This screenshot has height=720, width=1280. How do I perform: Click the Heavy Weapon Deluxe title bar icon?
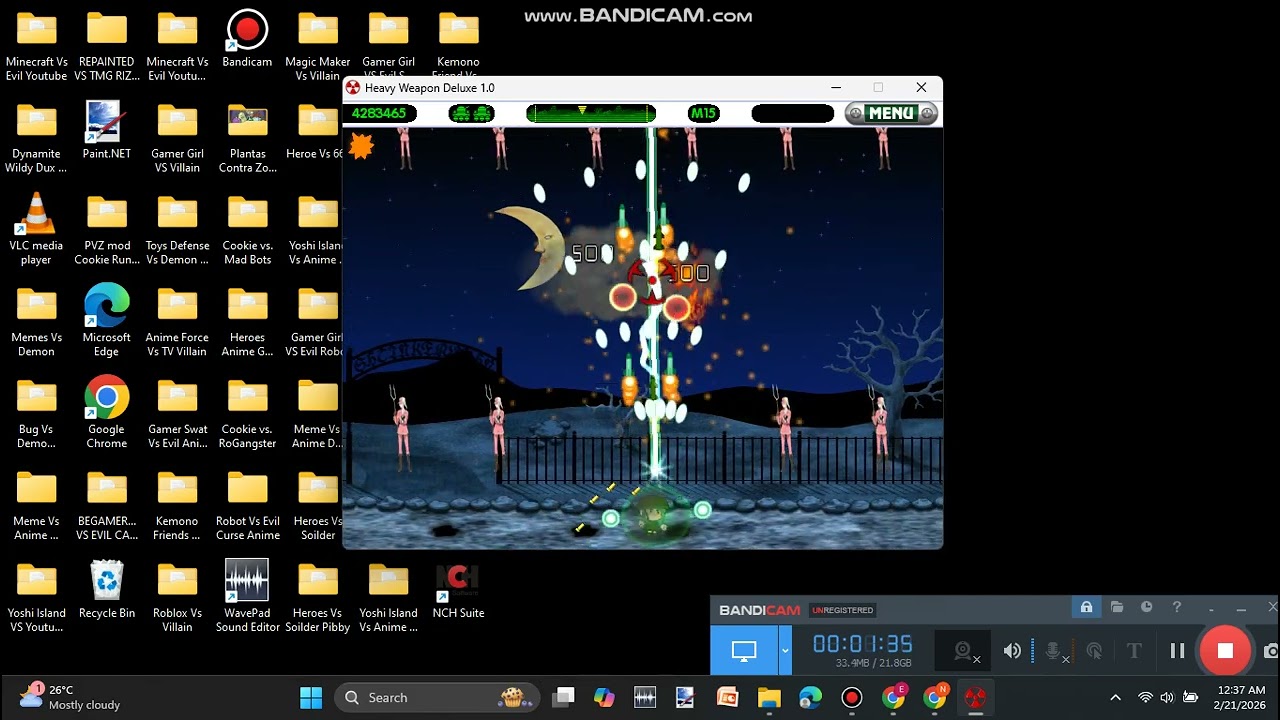(353, 88)
